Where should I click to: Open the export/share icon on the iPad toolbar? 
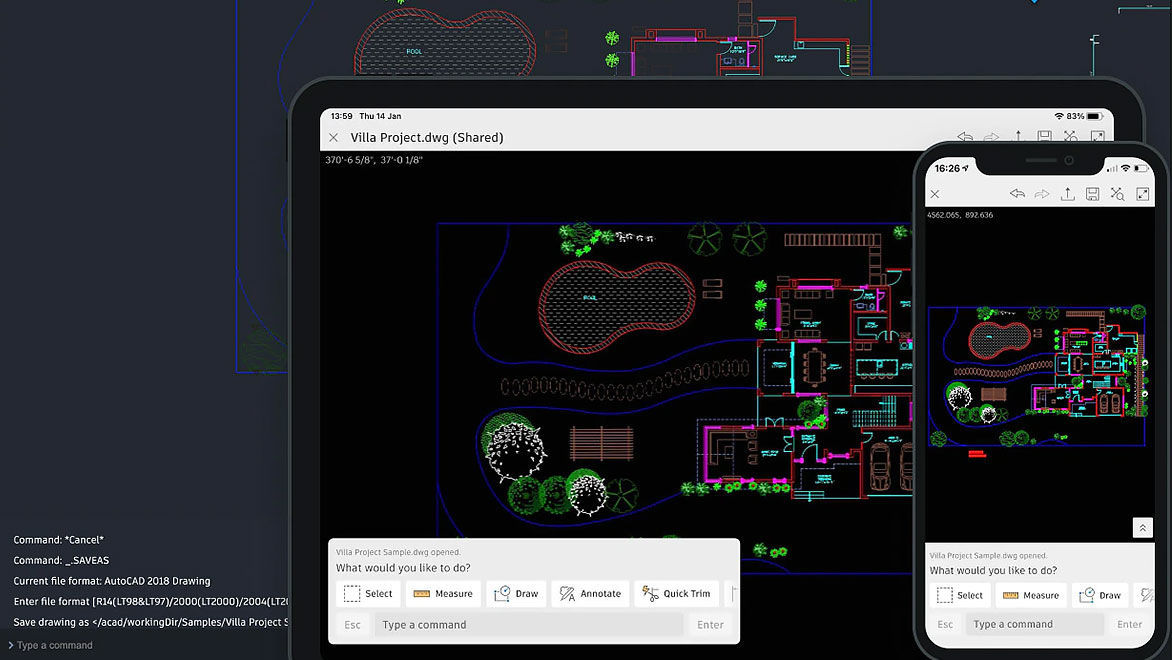click(1017, 136)
